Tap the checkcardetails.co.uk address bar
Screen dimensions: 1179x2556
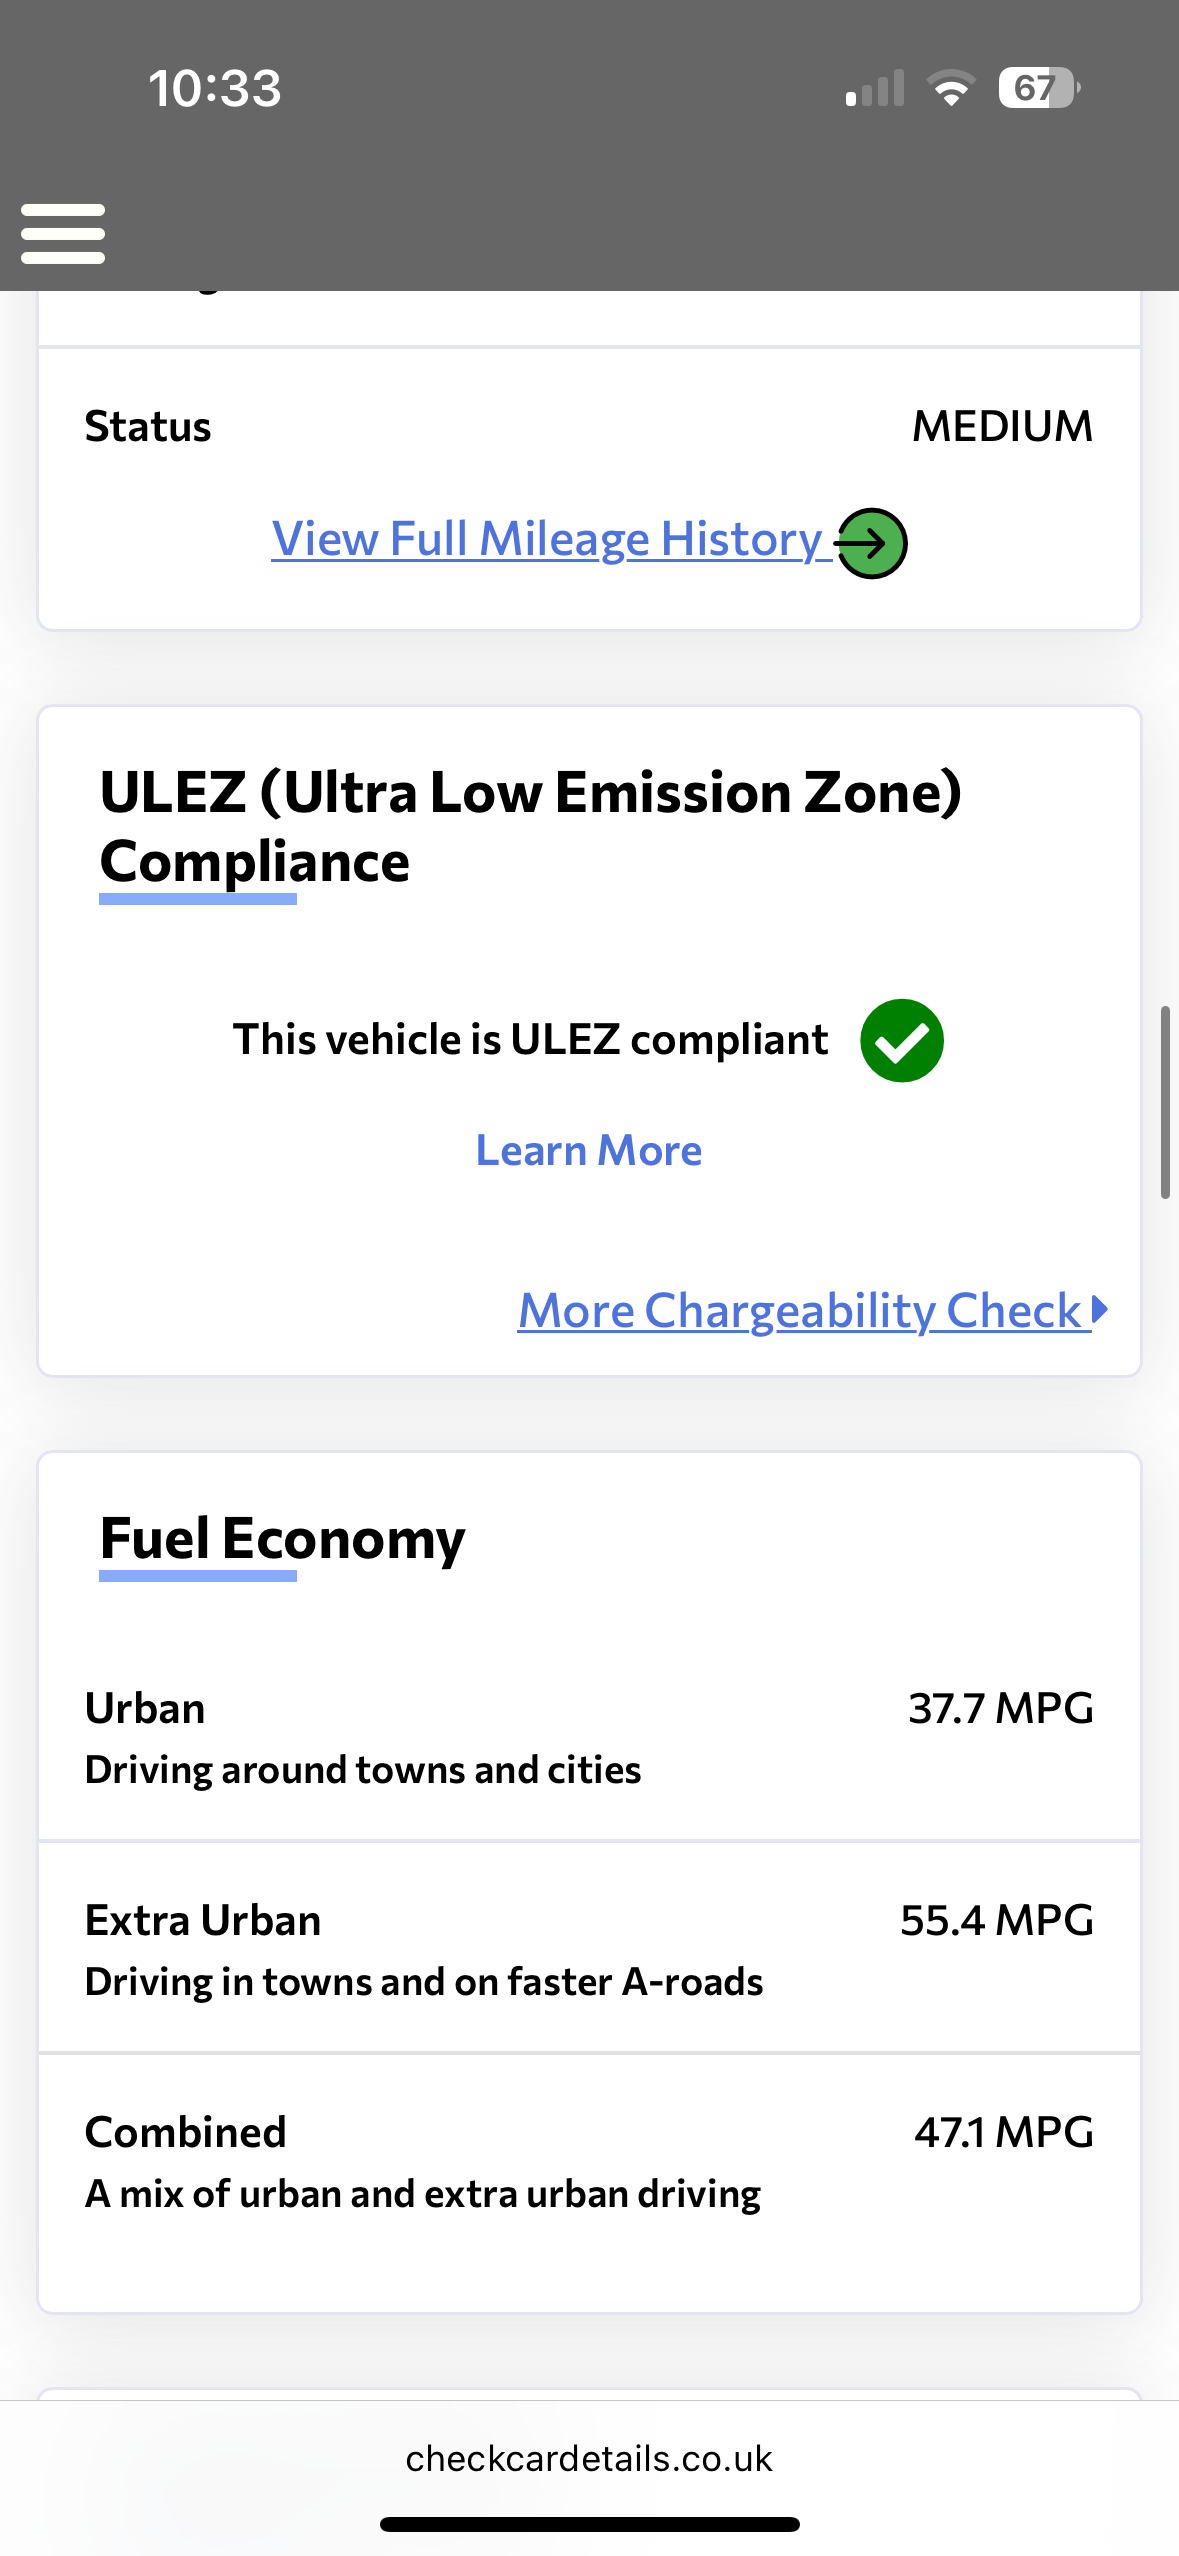589,2459
